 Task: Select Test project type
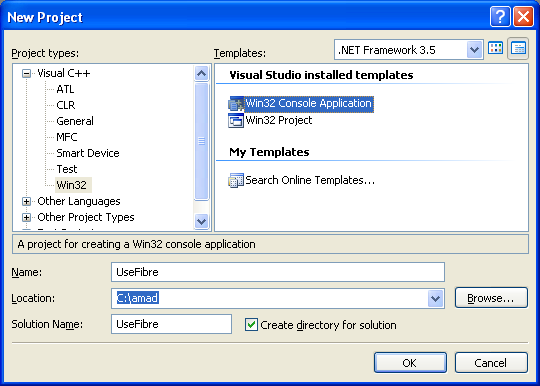(x=67, y=169)
